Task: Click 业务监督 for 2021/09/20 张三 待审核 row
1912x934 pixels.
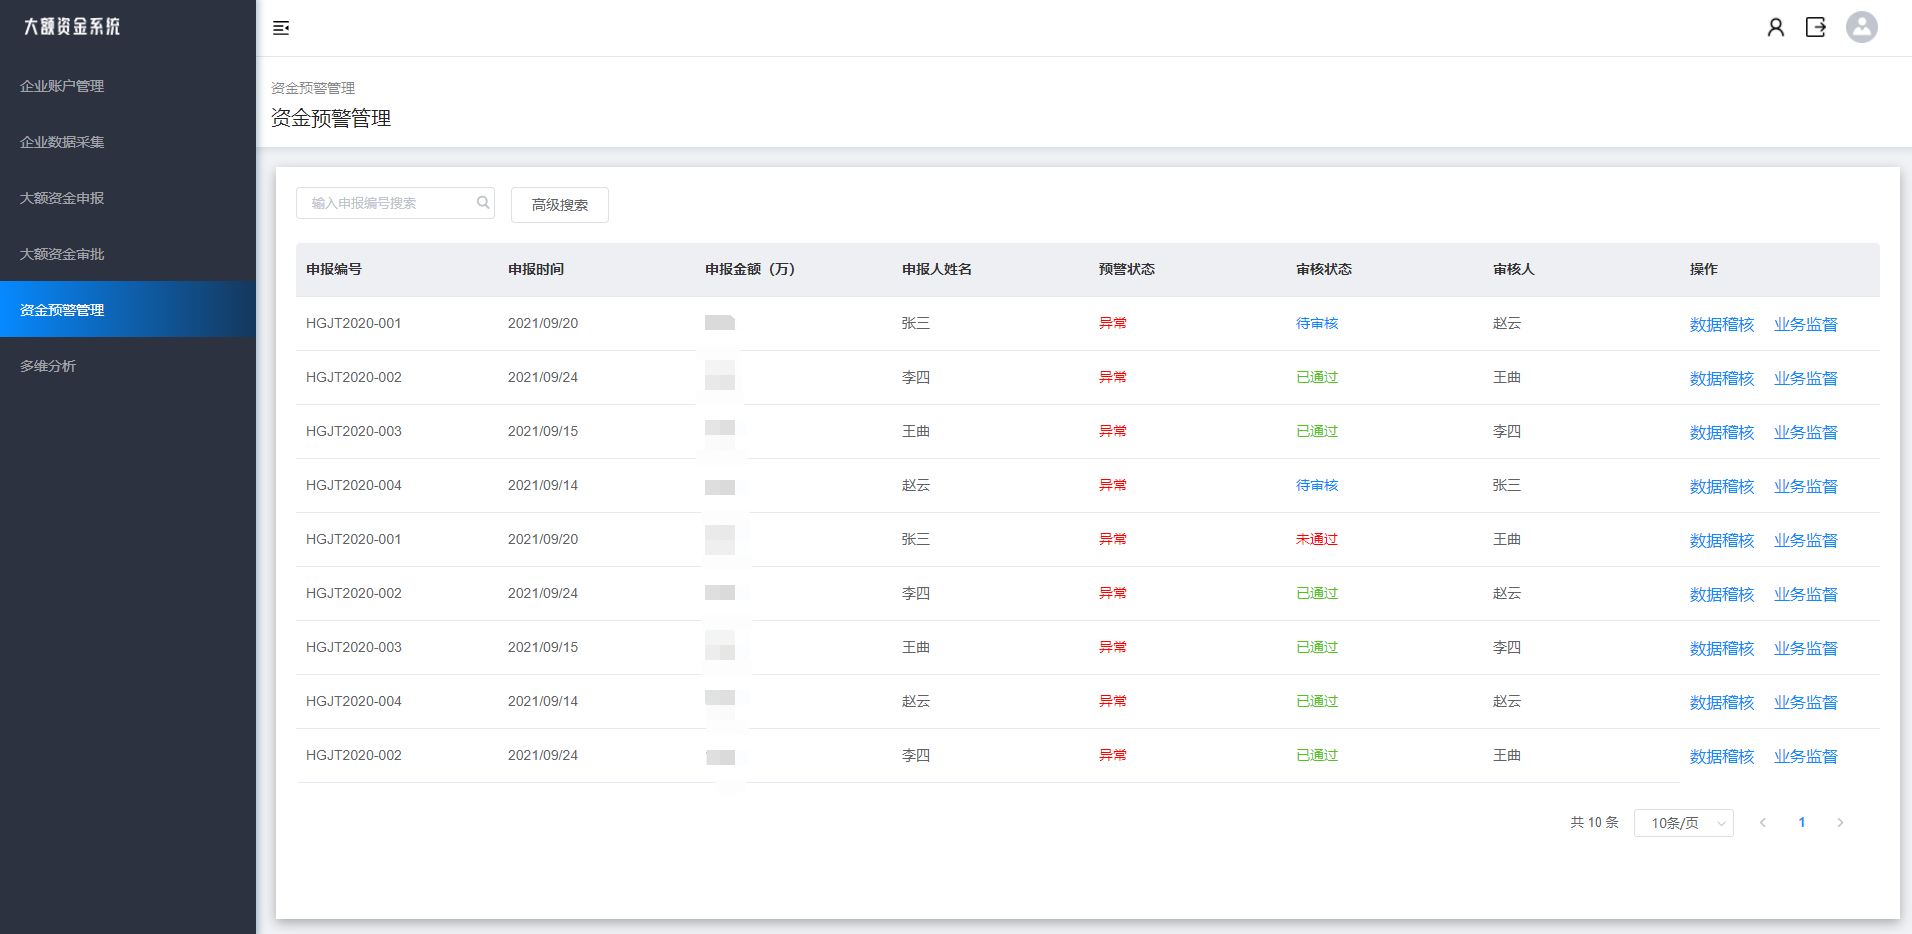Action: [x=1806, y=324]
